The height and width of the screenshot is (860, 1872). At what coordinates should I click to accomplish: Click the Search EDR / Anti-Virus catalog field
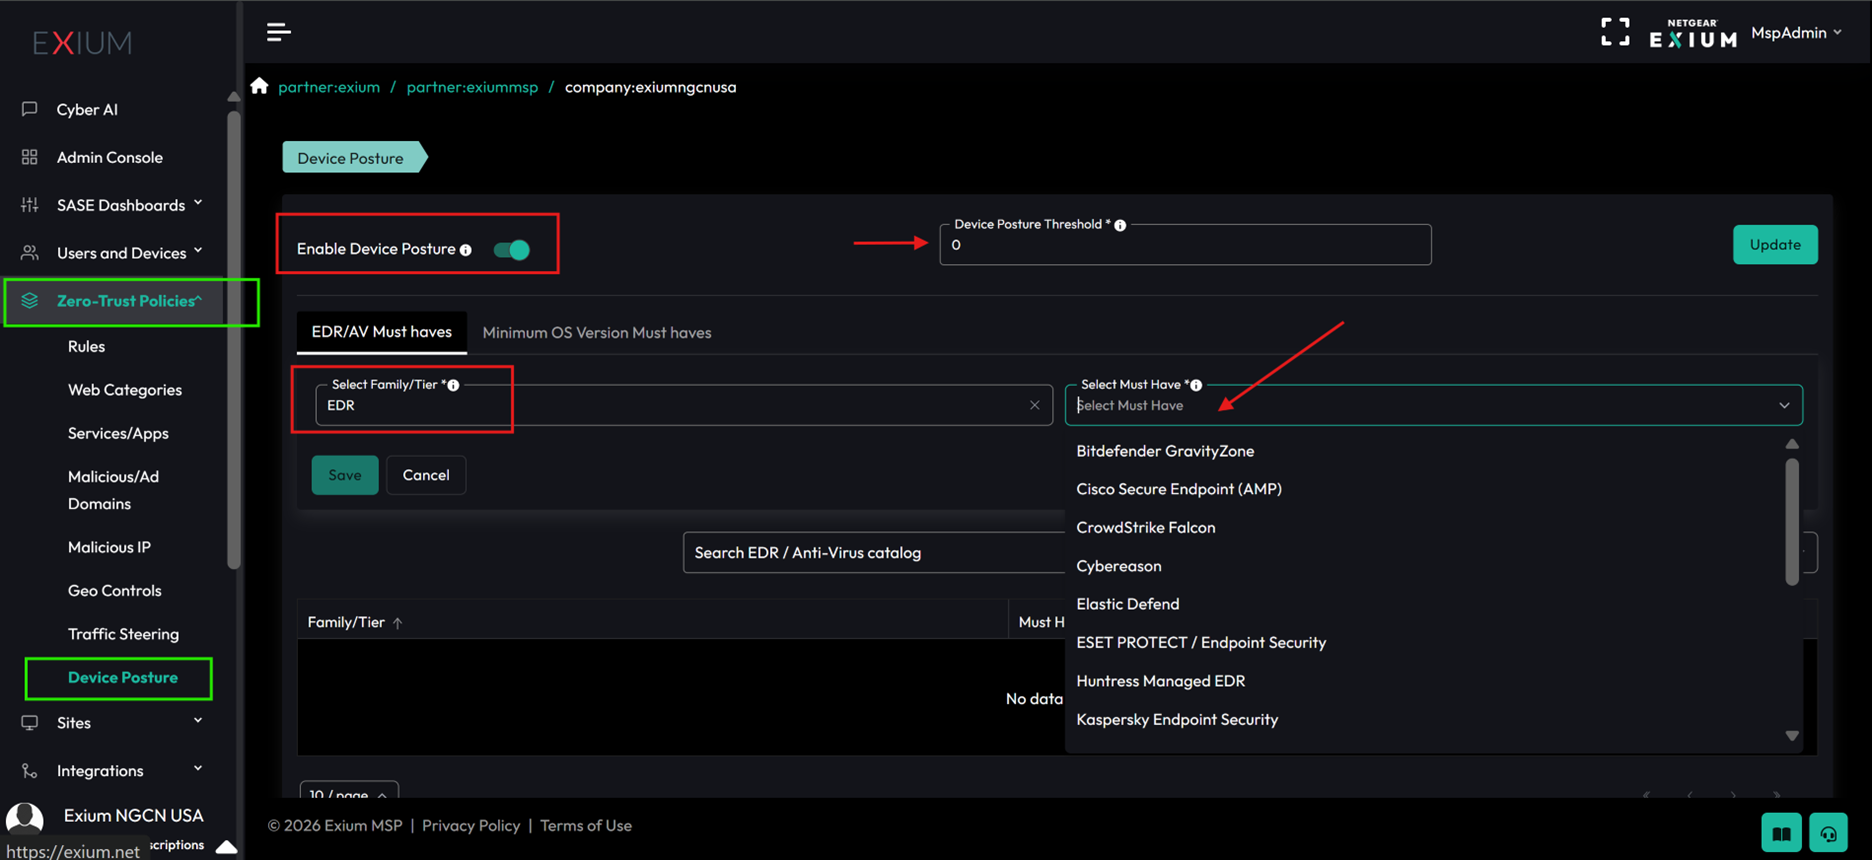click(x=874, y=553)
